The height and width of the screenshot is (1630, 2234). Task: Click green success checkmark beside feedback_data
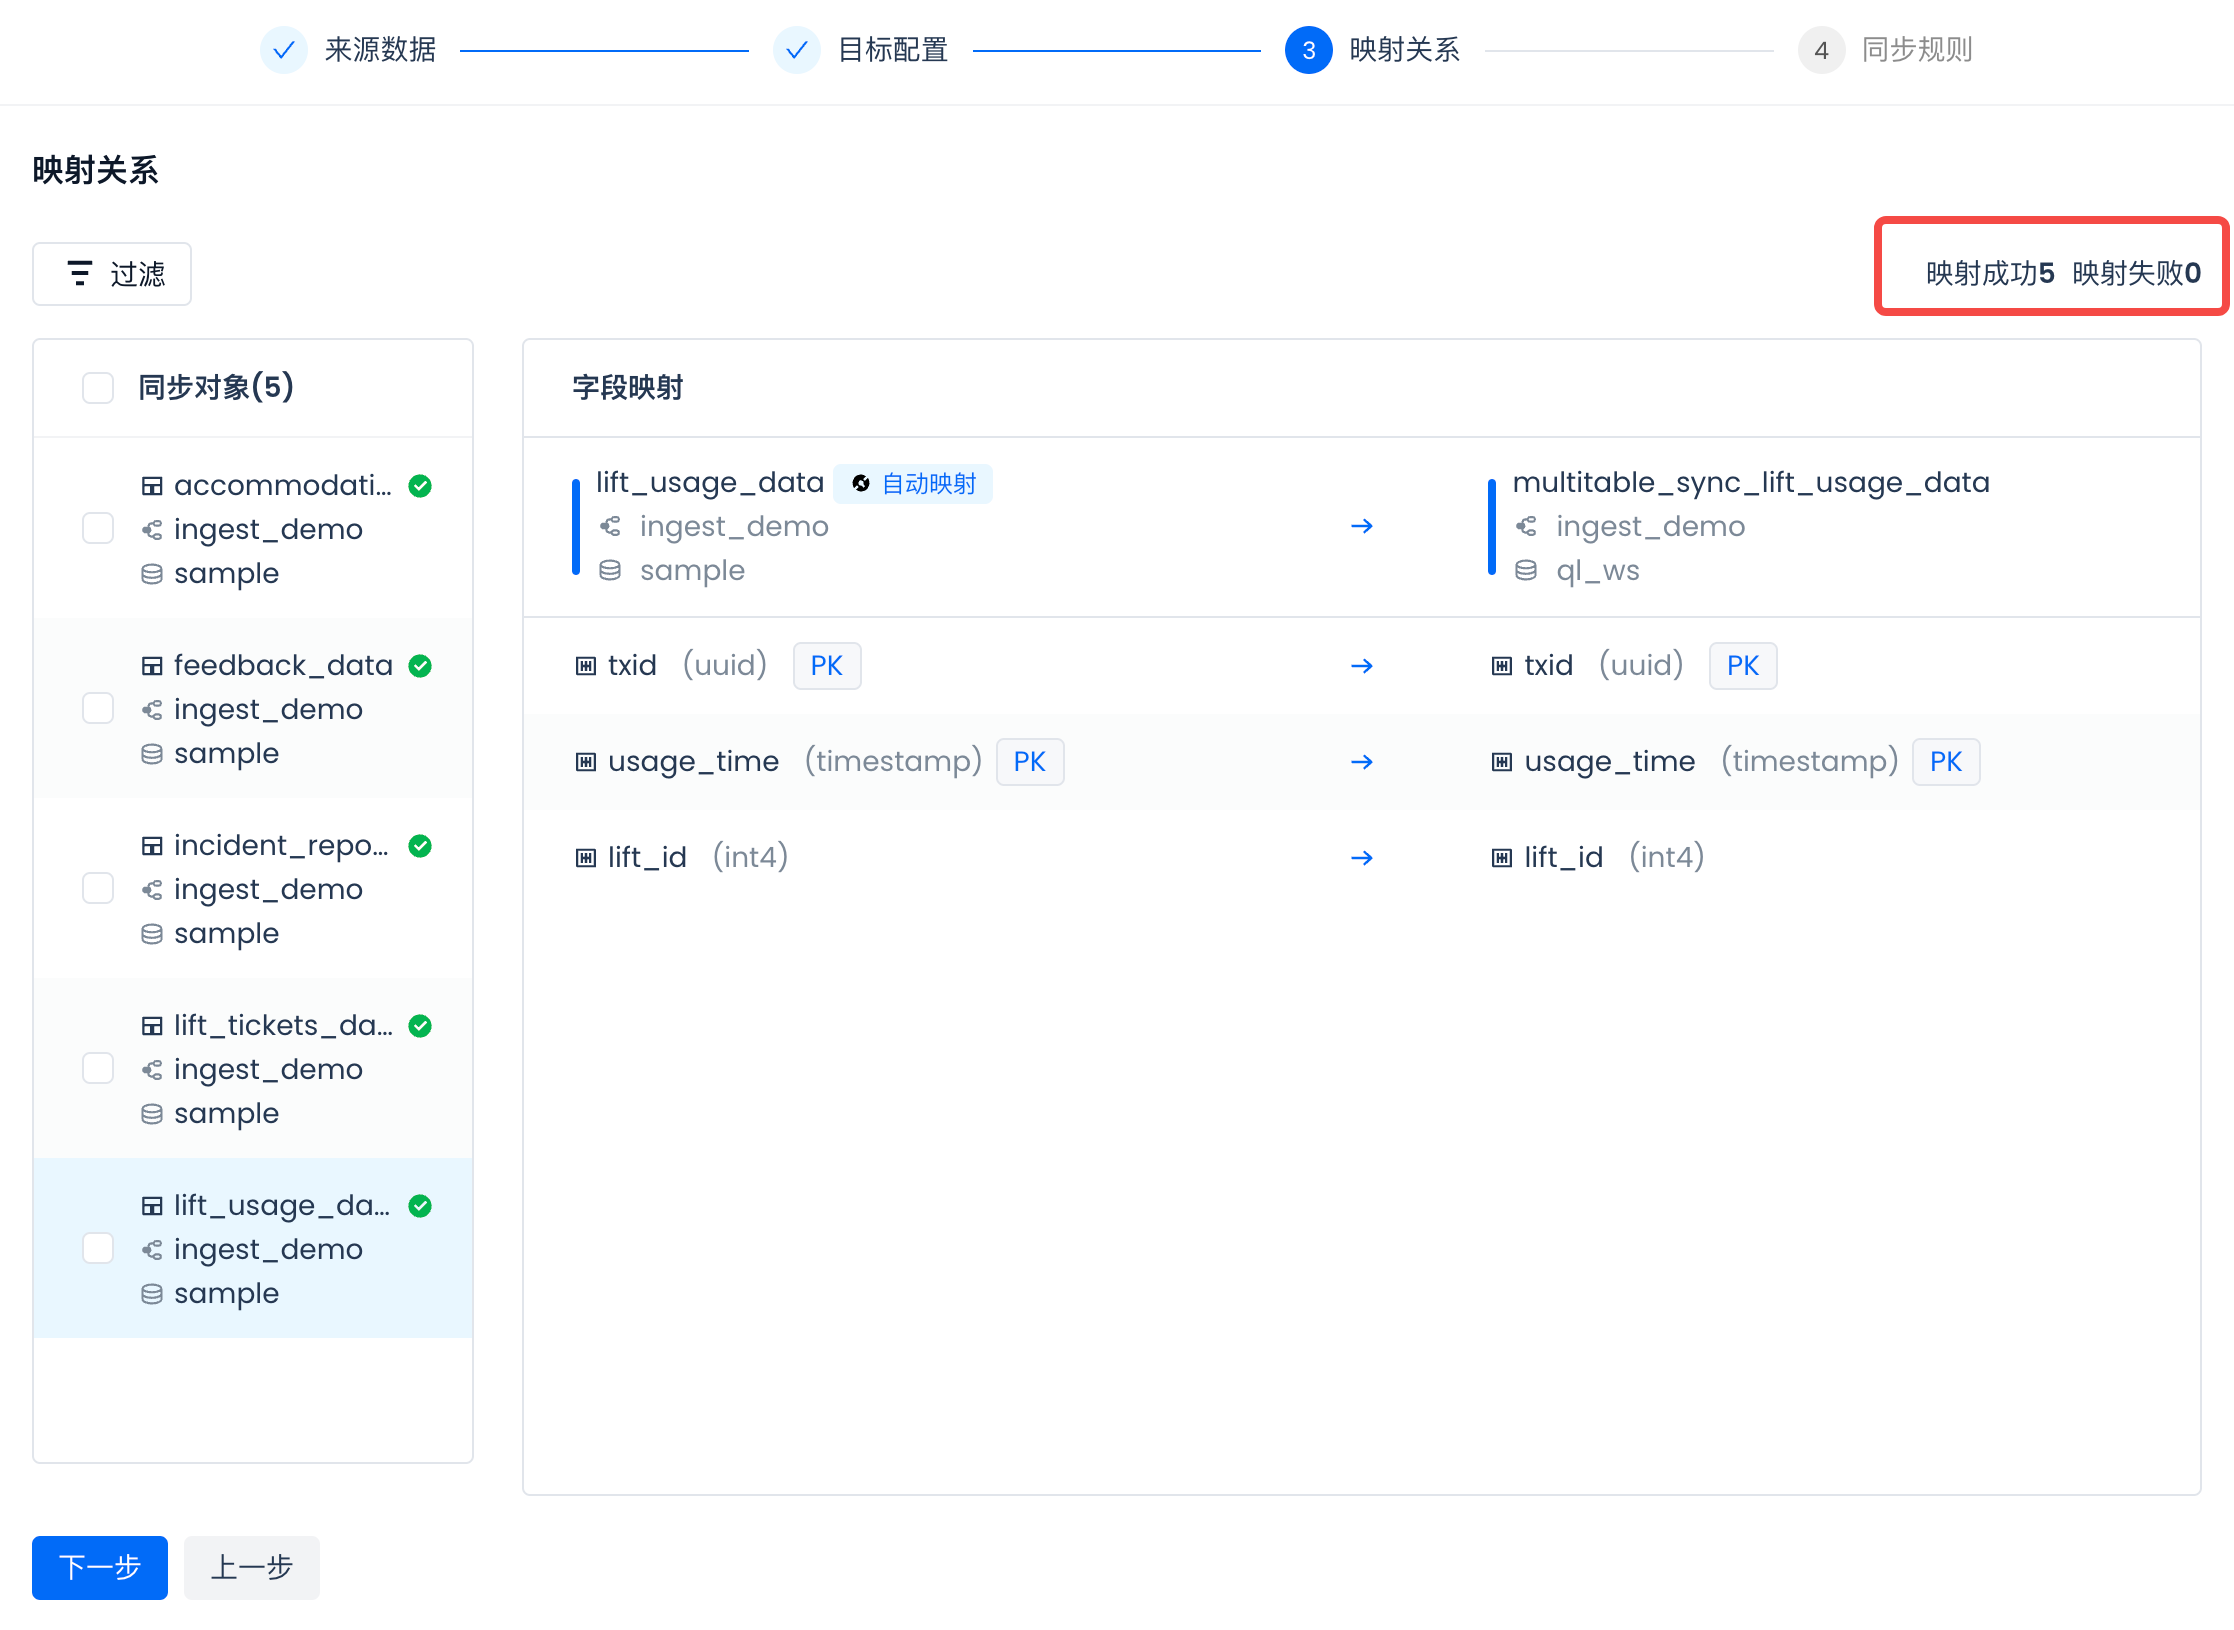(x=420, y=666)
